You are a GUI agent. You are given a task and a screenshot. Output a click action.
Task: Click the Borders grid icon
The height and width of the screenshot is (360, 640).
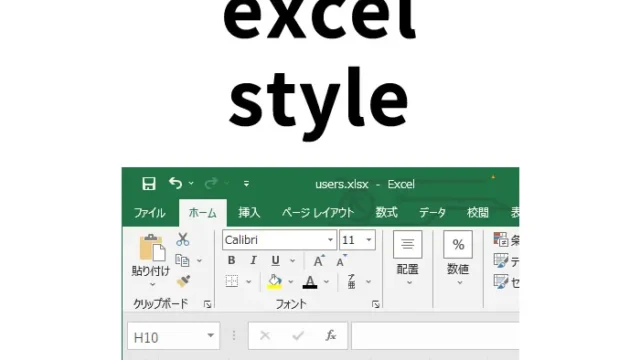pos(232,281)
